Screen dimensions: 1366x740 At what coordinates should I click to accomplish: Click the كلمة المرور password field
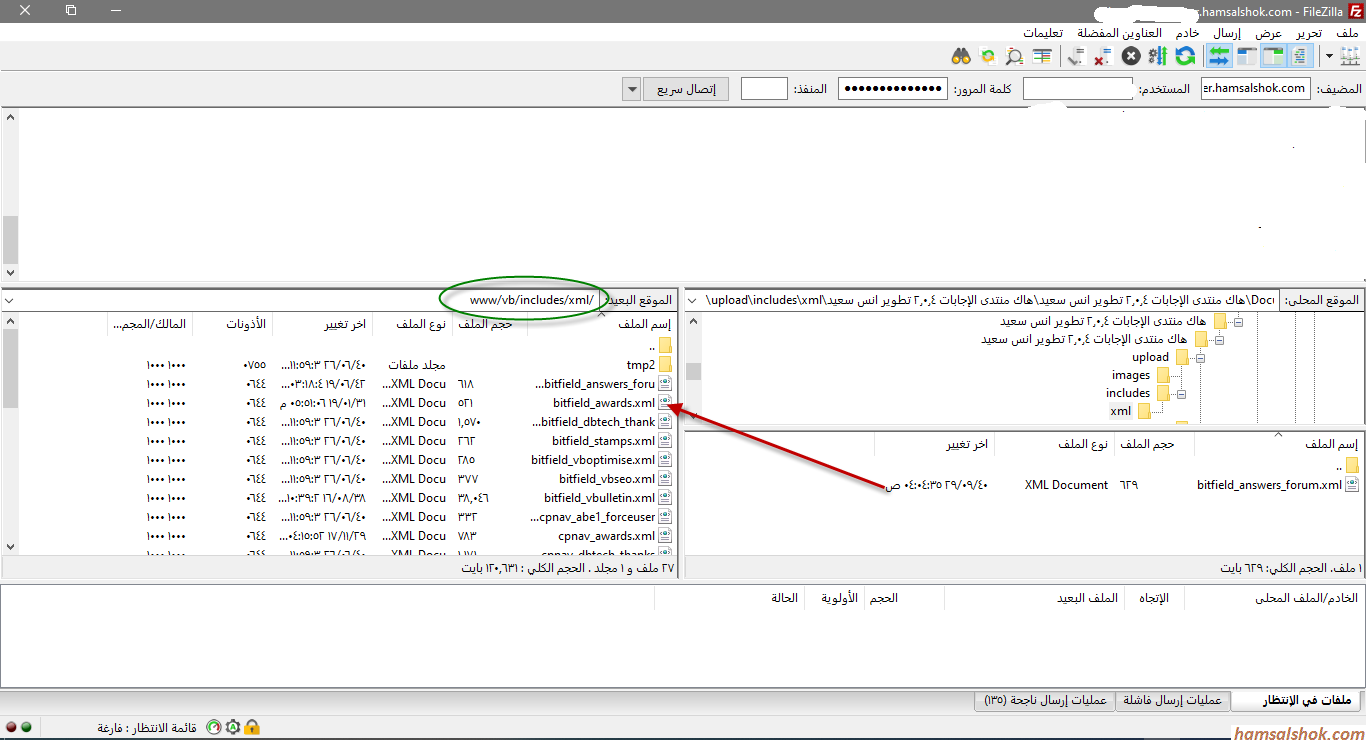tap(893, 88)
